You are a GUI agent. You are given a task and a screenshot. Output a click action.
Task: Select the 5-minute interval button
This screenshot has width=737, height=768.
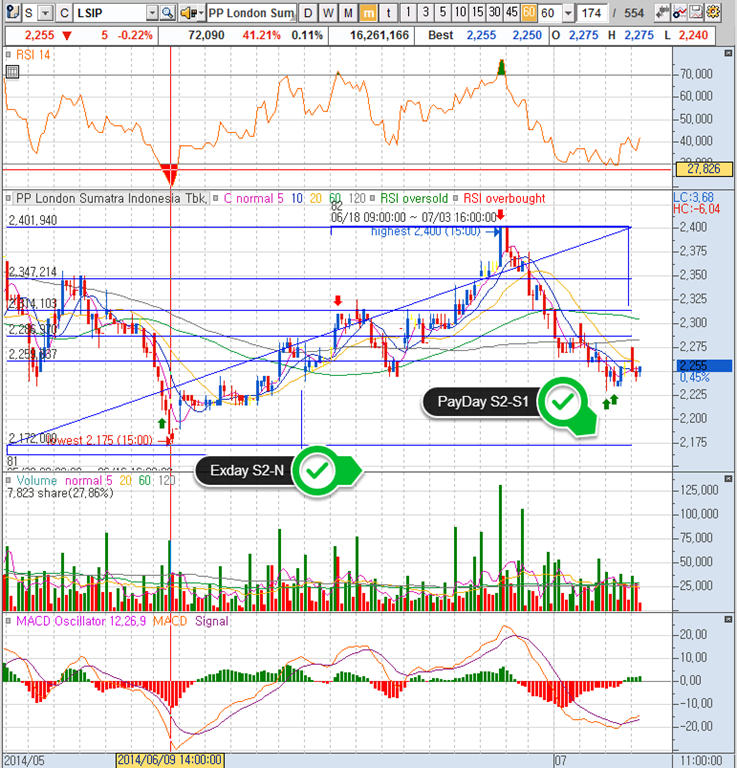click(x=443, y=12)
